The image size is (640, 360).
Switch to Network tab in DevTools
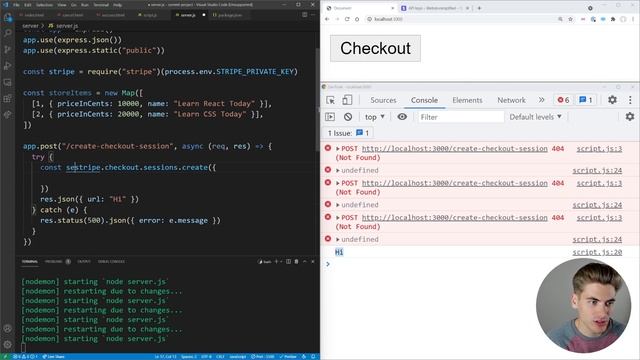[x=511, y=100]
